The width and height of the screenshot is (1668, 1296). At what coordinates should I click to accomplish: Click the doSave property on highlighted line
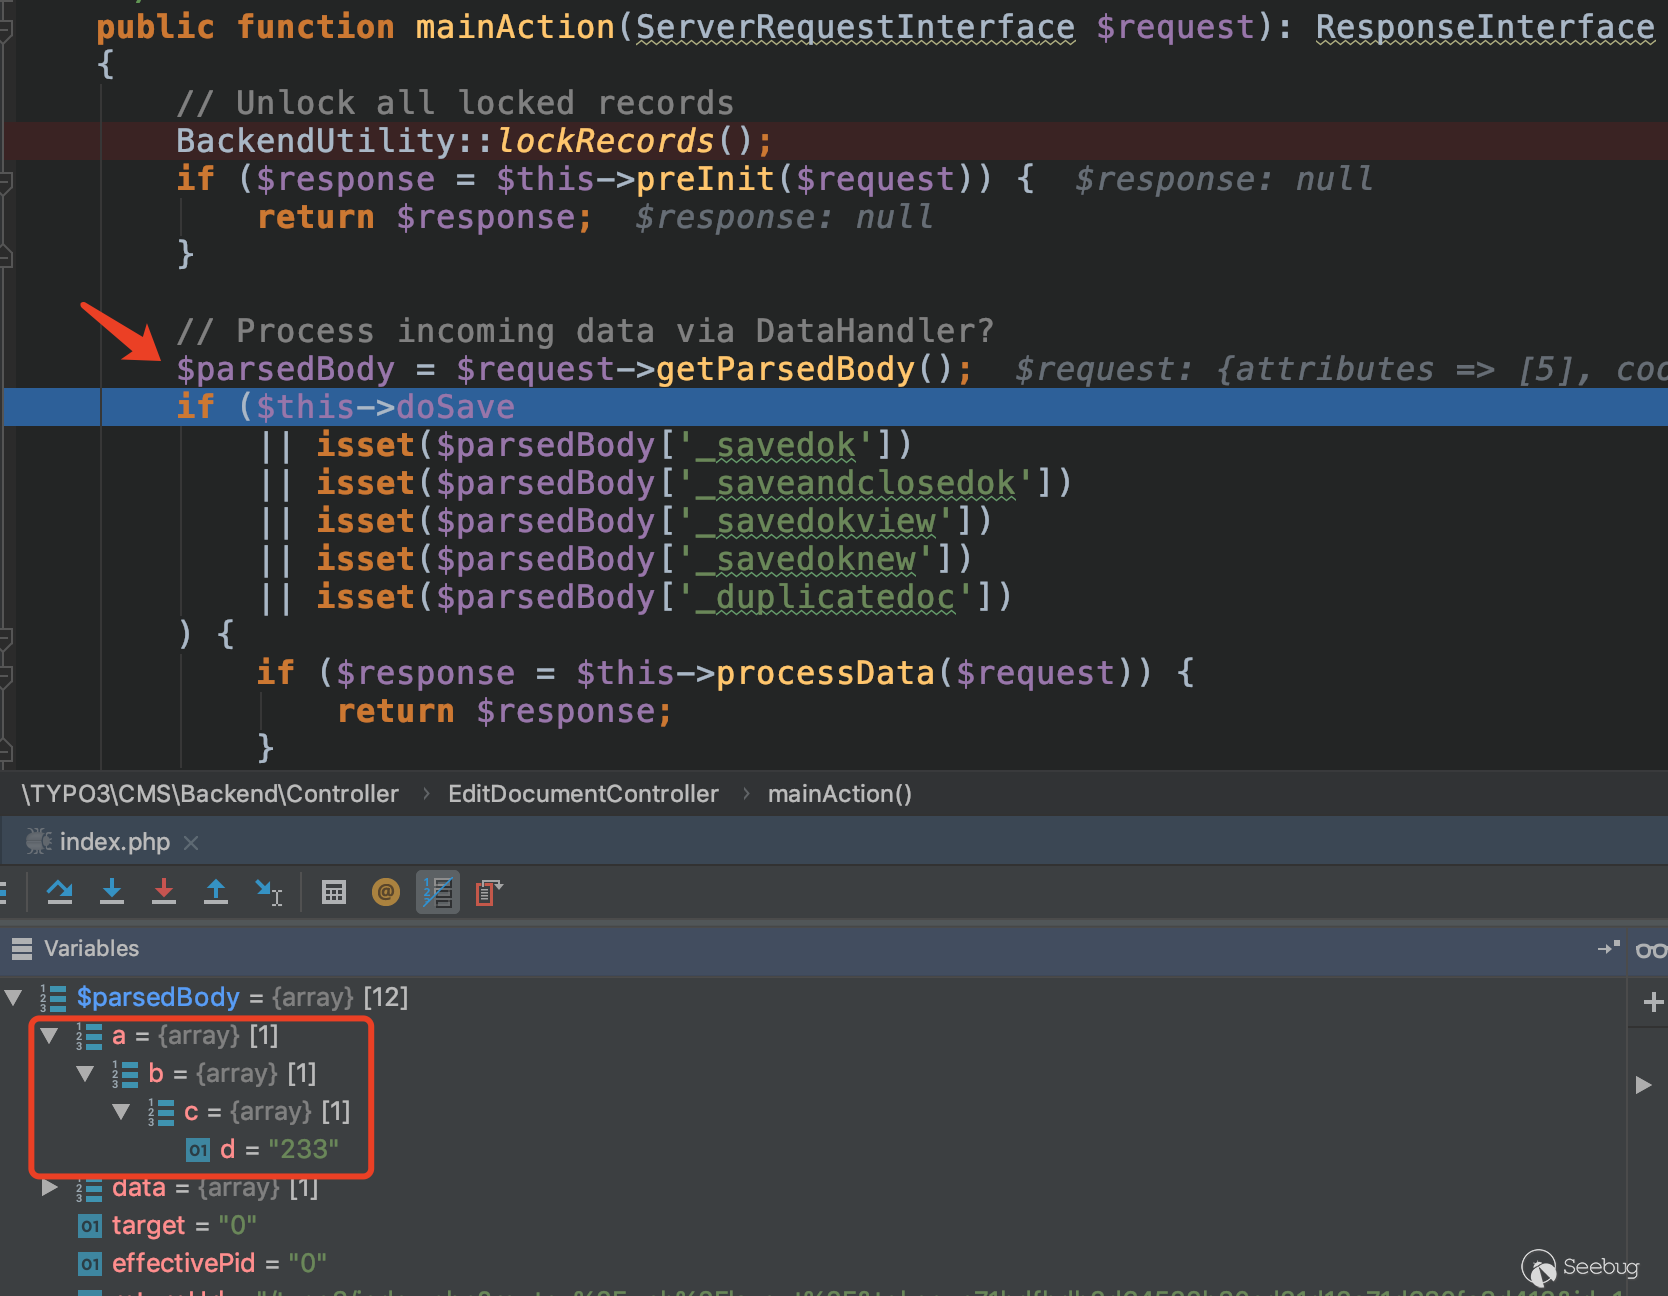(x=455, y=407)
